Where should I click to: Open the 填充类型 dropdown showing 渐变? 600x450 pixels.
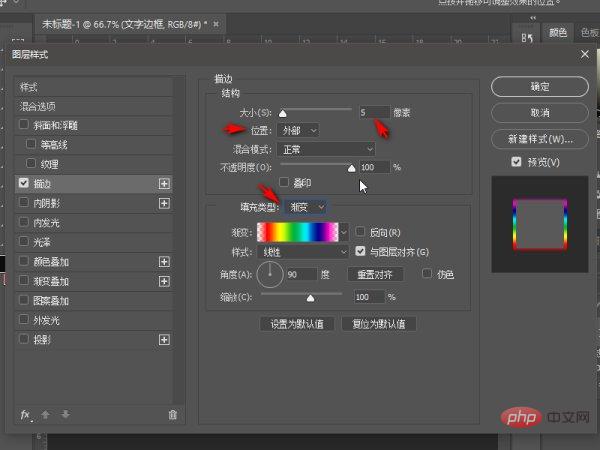[x=306, y=207]
